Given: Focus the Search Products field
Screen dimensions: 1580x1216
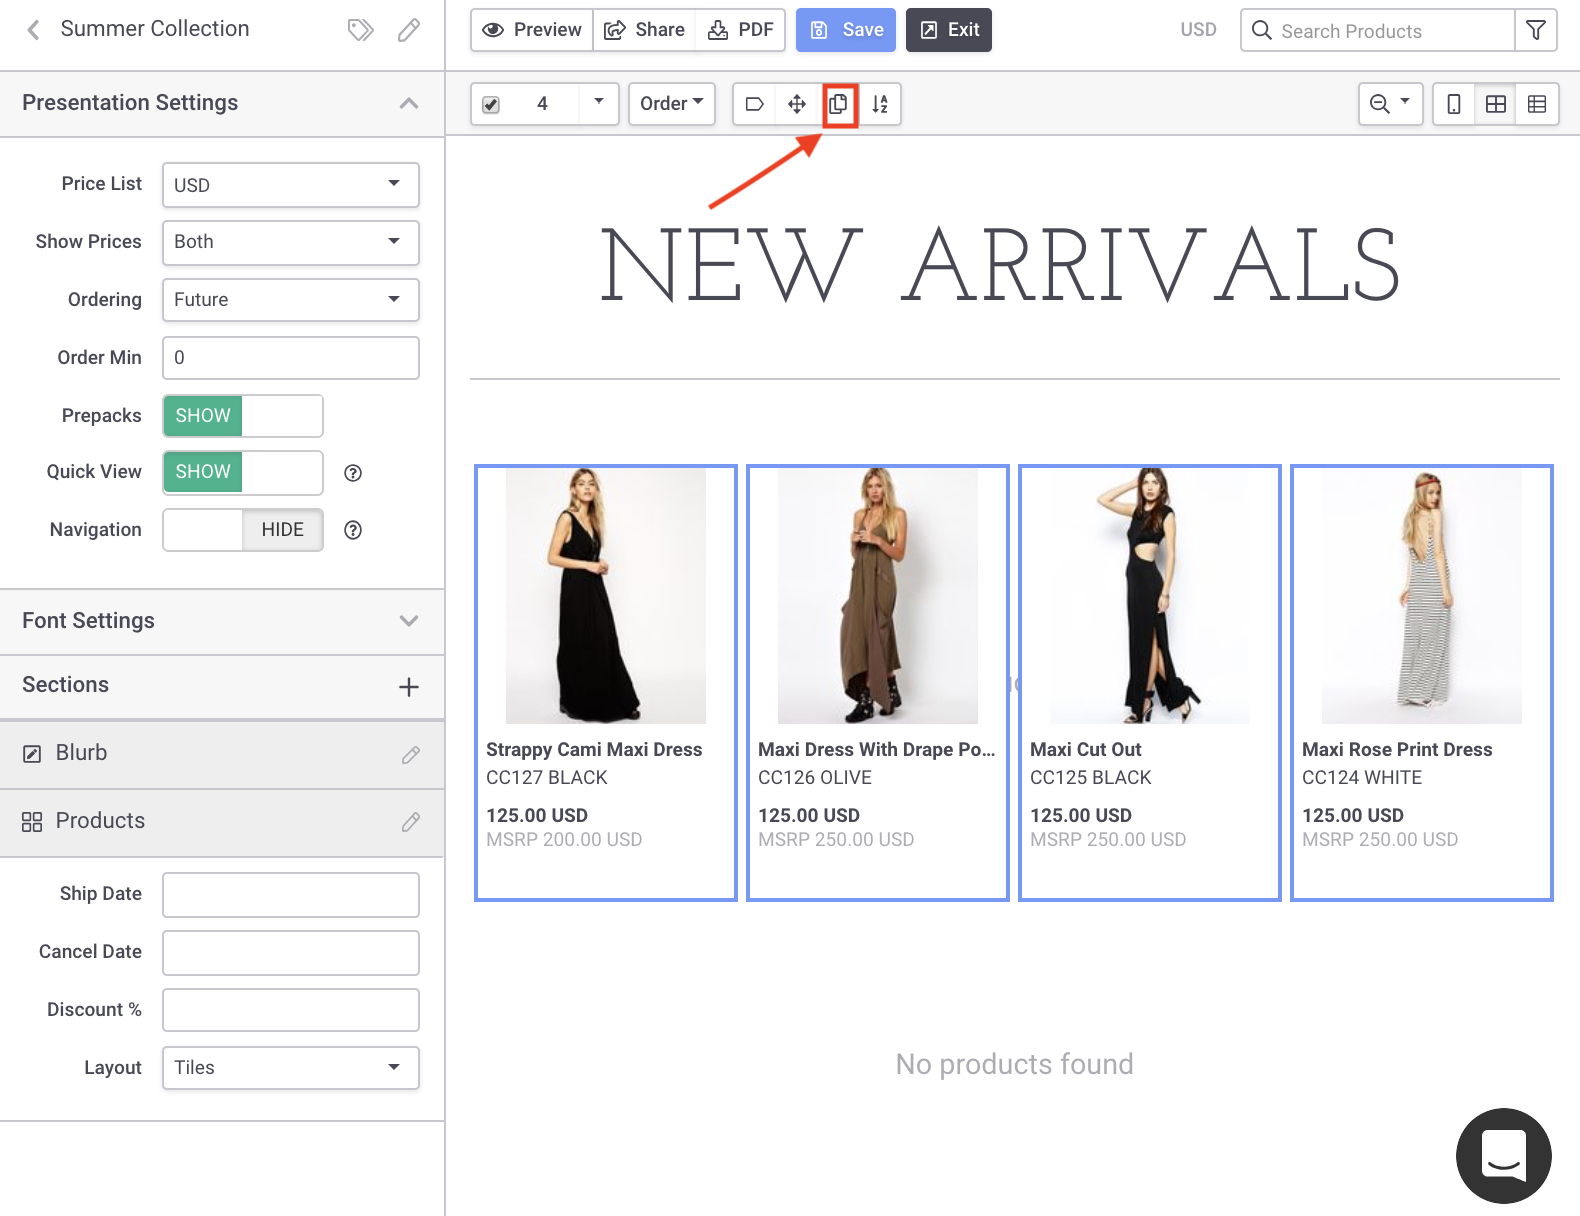Looking at the screenshot, I should [1378, 30].
